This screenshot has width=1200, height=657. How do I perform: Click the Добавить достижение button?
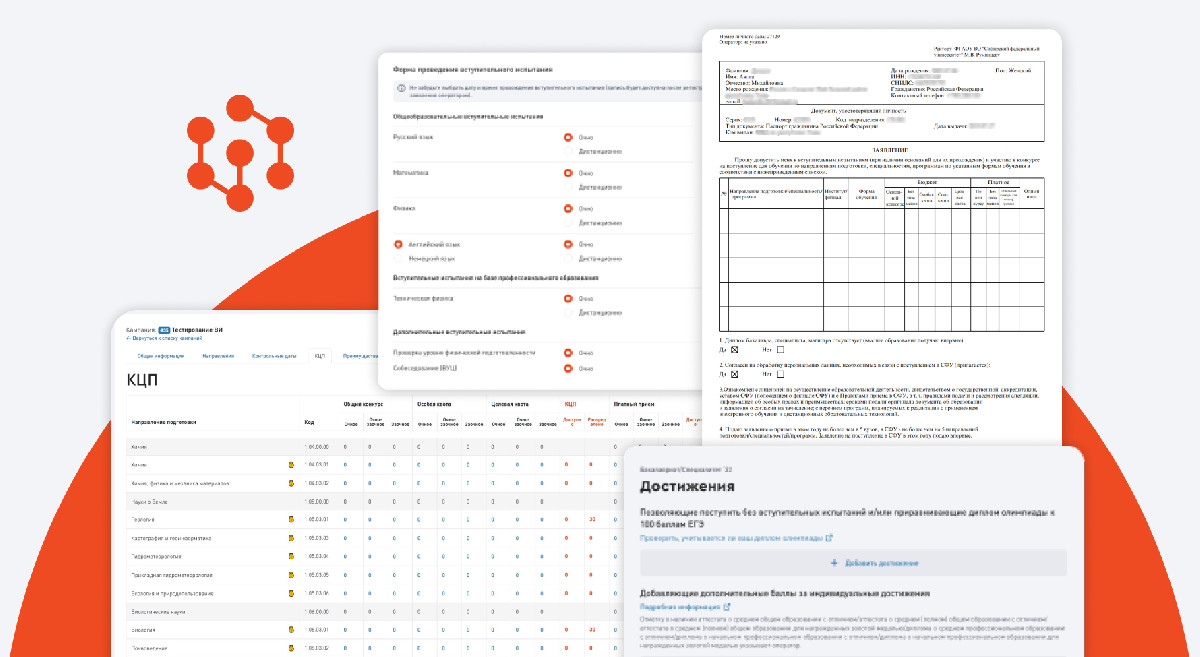click(x=853, y=563)
